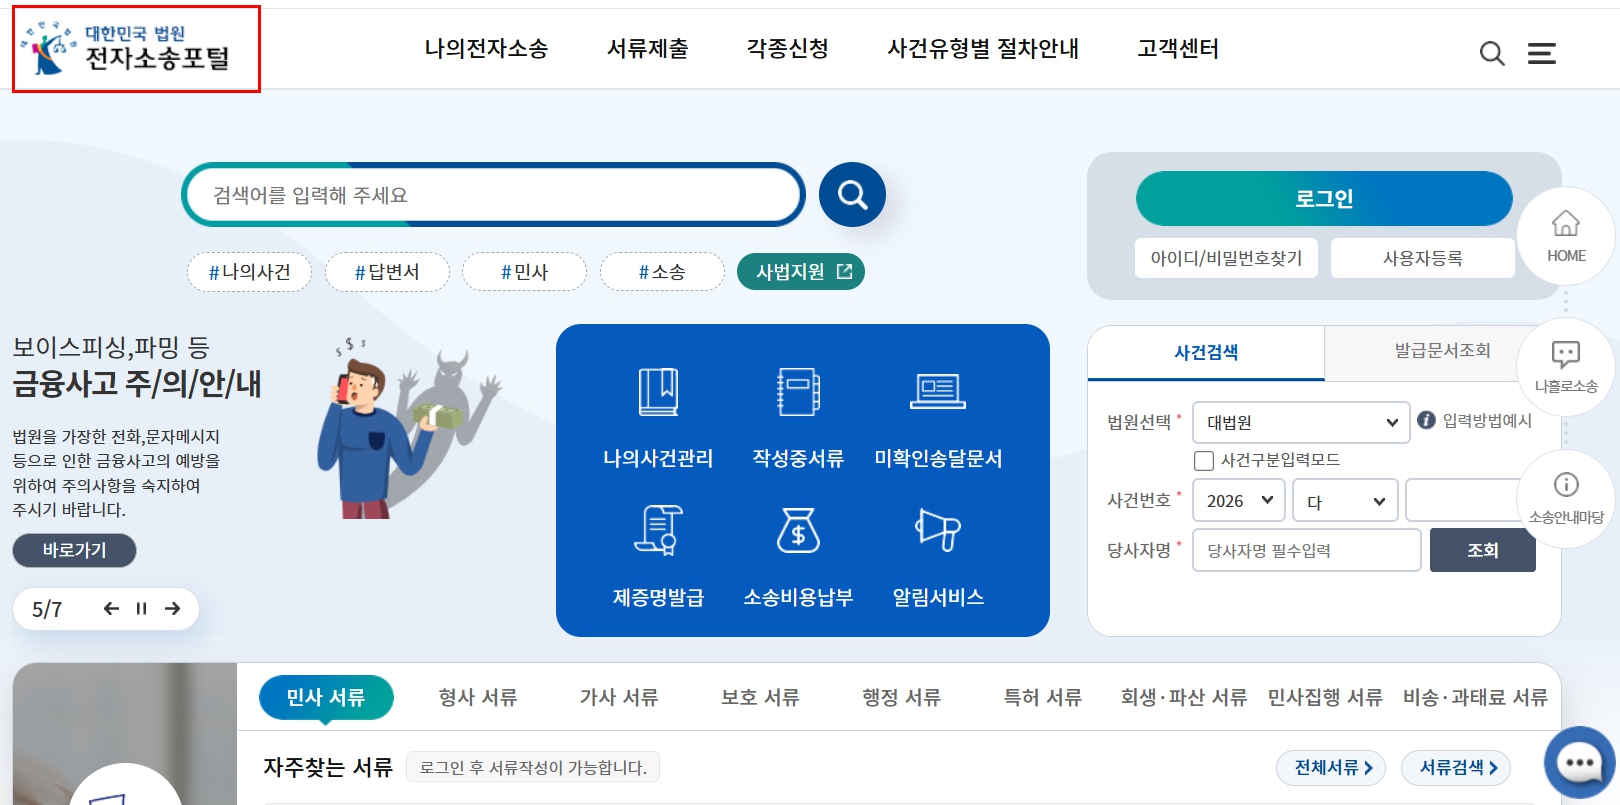
Task: Select the 비송·과태료 서류 tab
Action: tap(1475, 697)
